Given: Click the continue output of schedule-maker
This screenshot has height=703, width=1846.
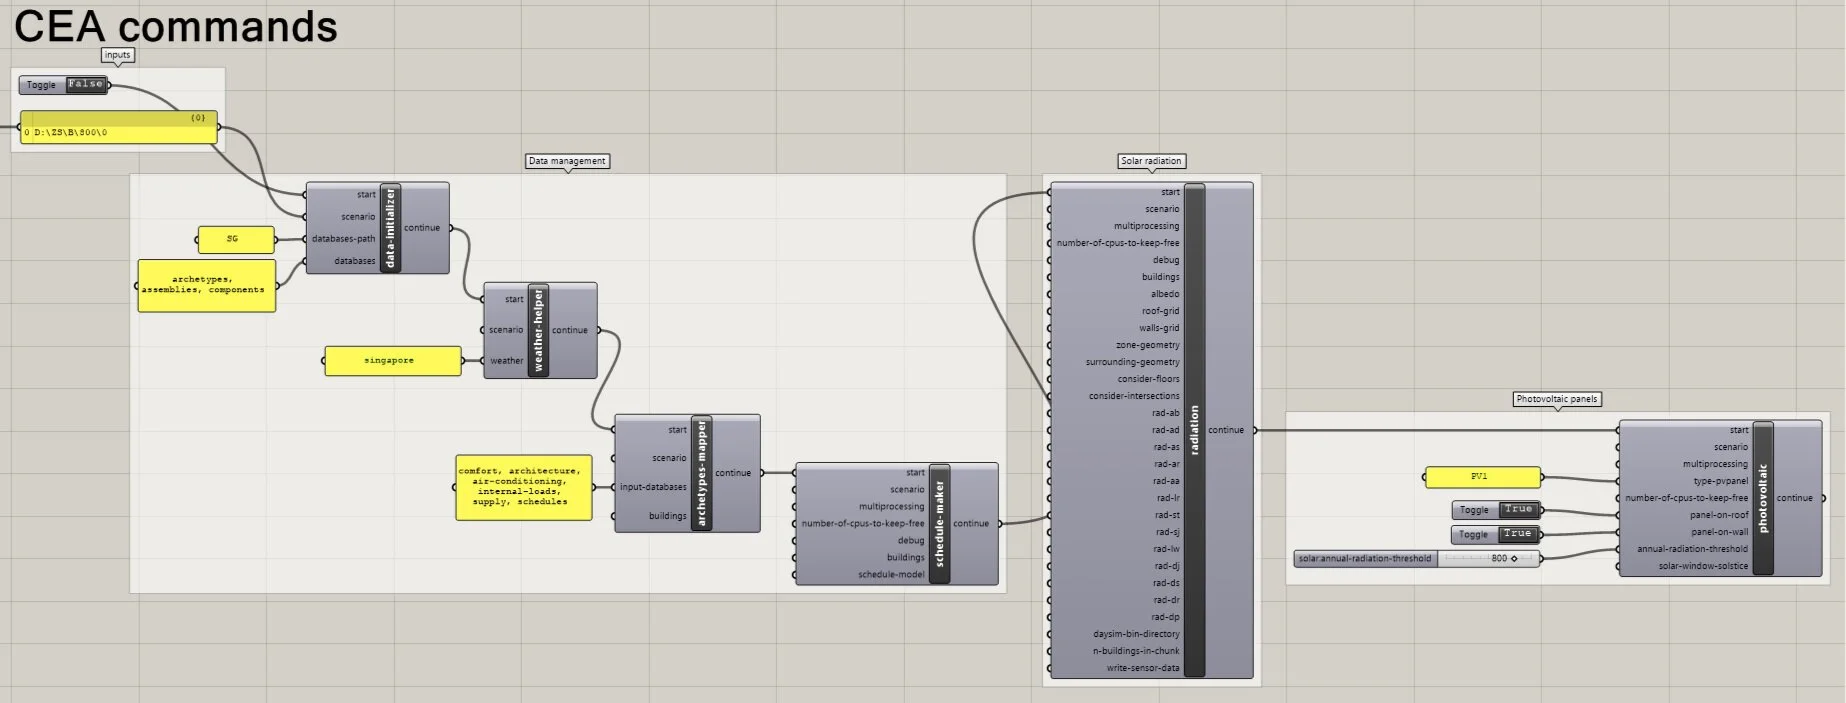Looking at the screenshot, I should [x=971, y=523].
